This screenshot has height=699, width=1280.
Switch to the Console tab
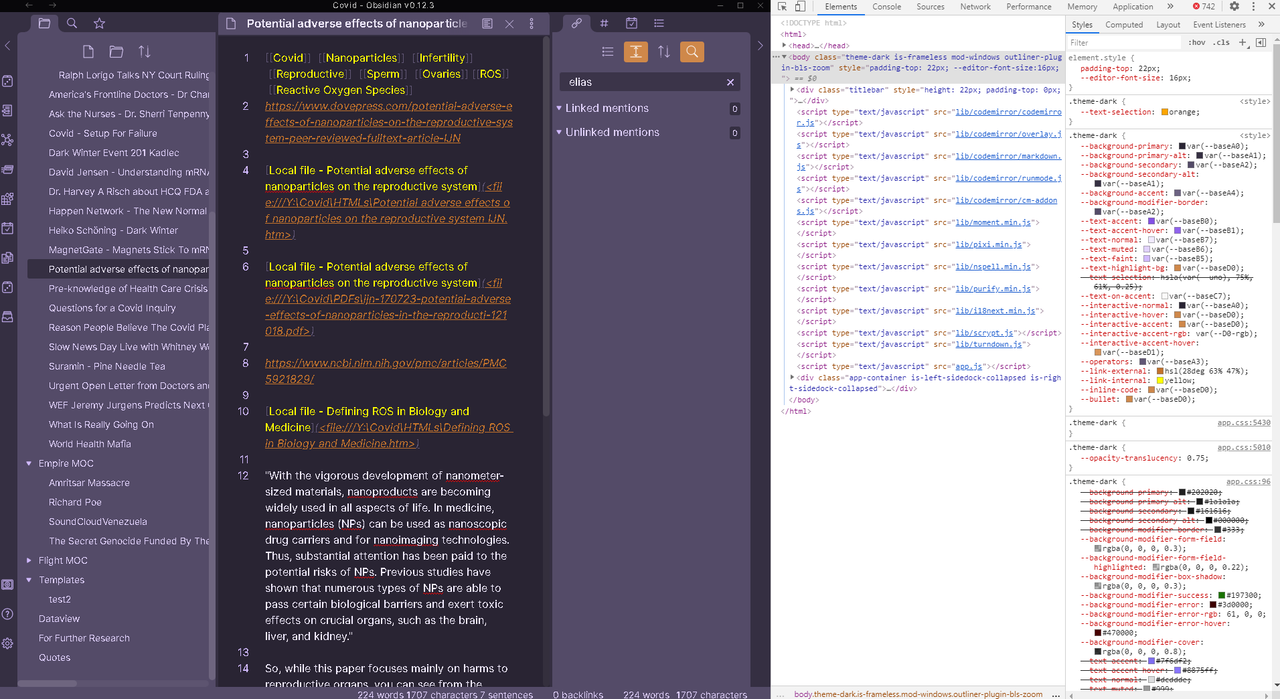click(x=886, y=6)
